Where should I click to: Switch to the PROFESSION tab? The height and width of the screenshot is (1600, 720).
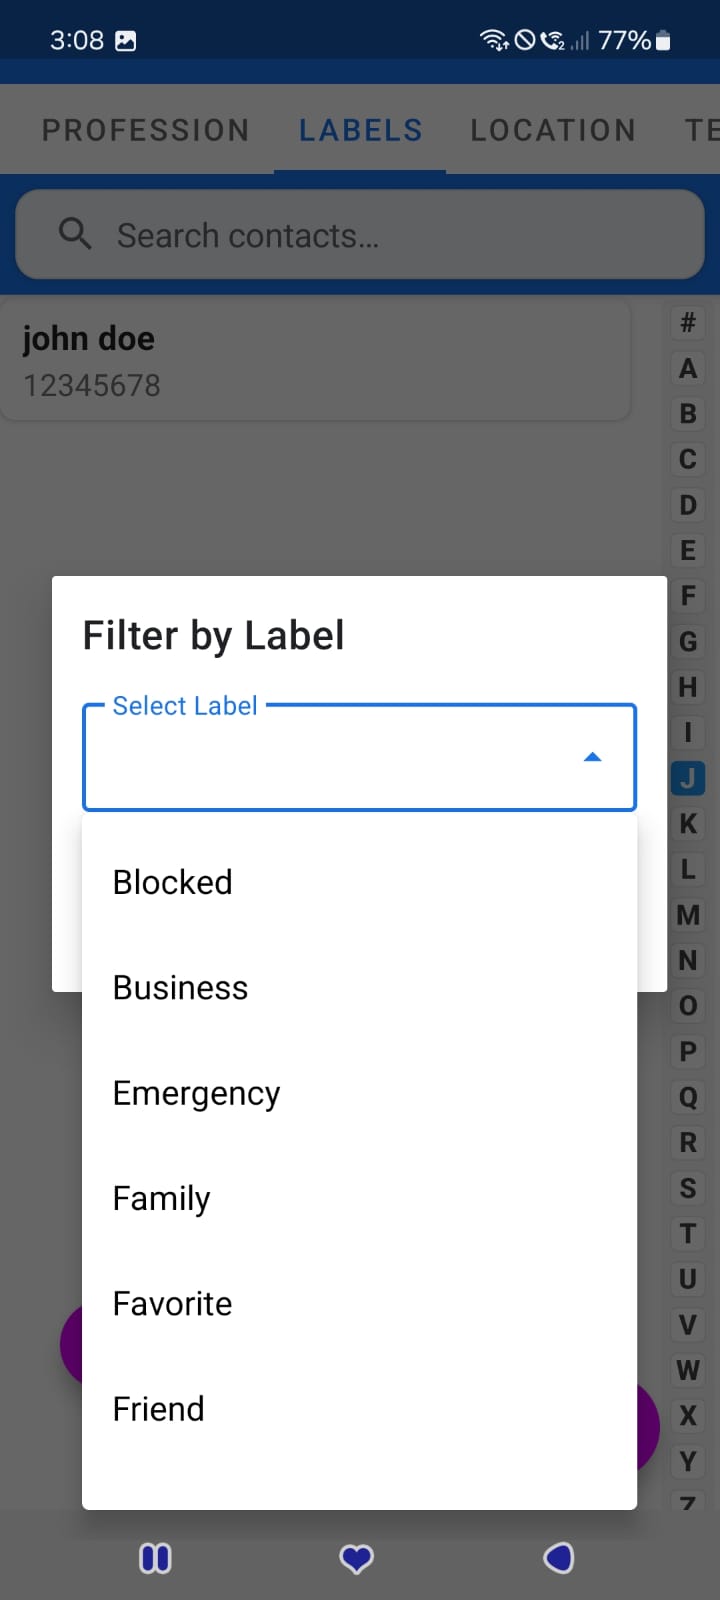tap(145, 129)
